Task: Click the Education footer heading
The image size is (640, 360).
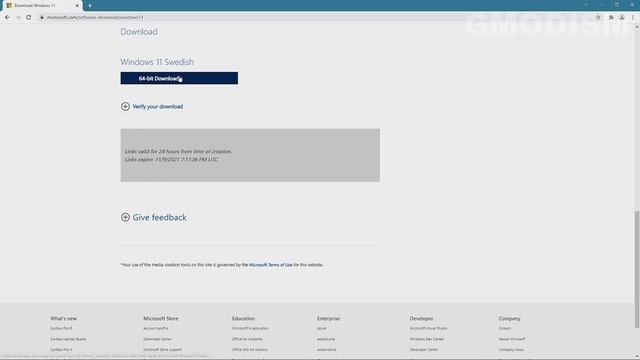Action: click(244, 318)
